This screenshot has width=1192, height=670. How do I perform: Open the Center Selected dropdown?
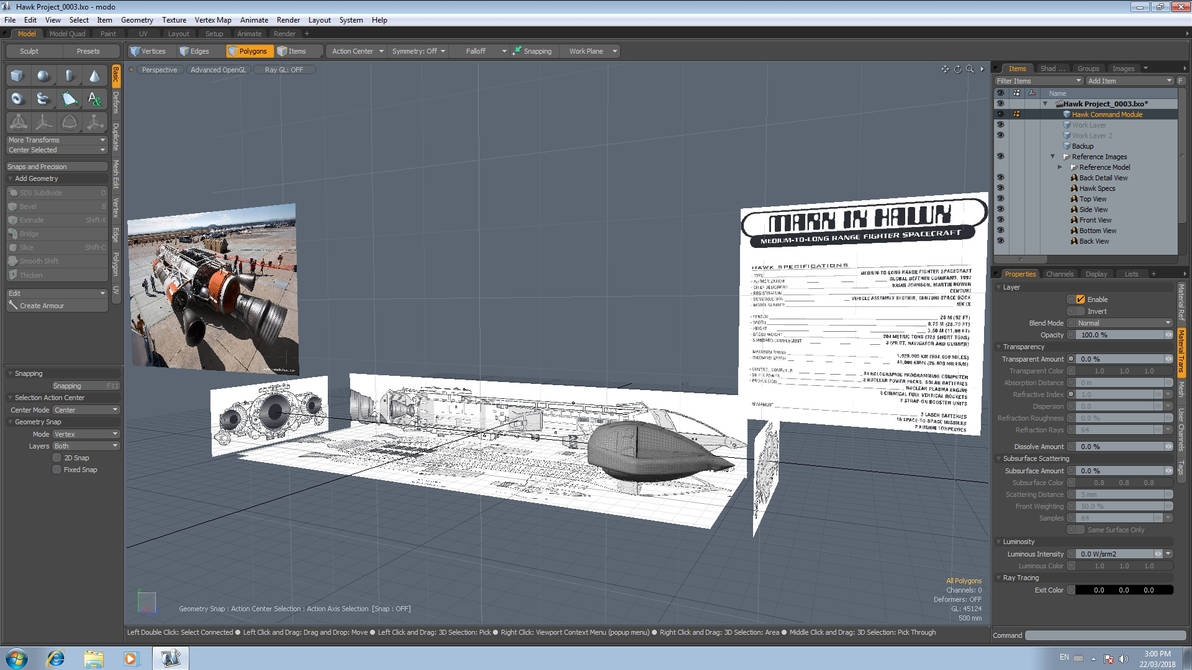pos(56,150)
